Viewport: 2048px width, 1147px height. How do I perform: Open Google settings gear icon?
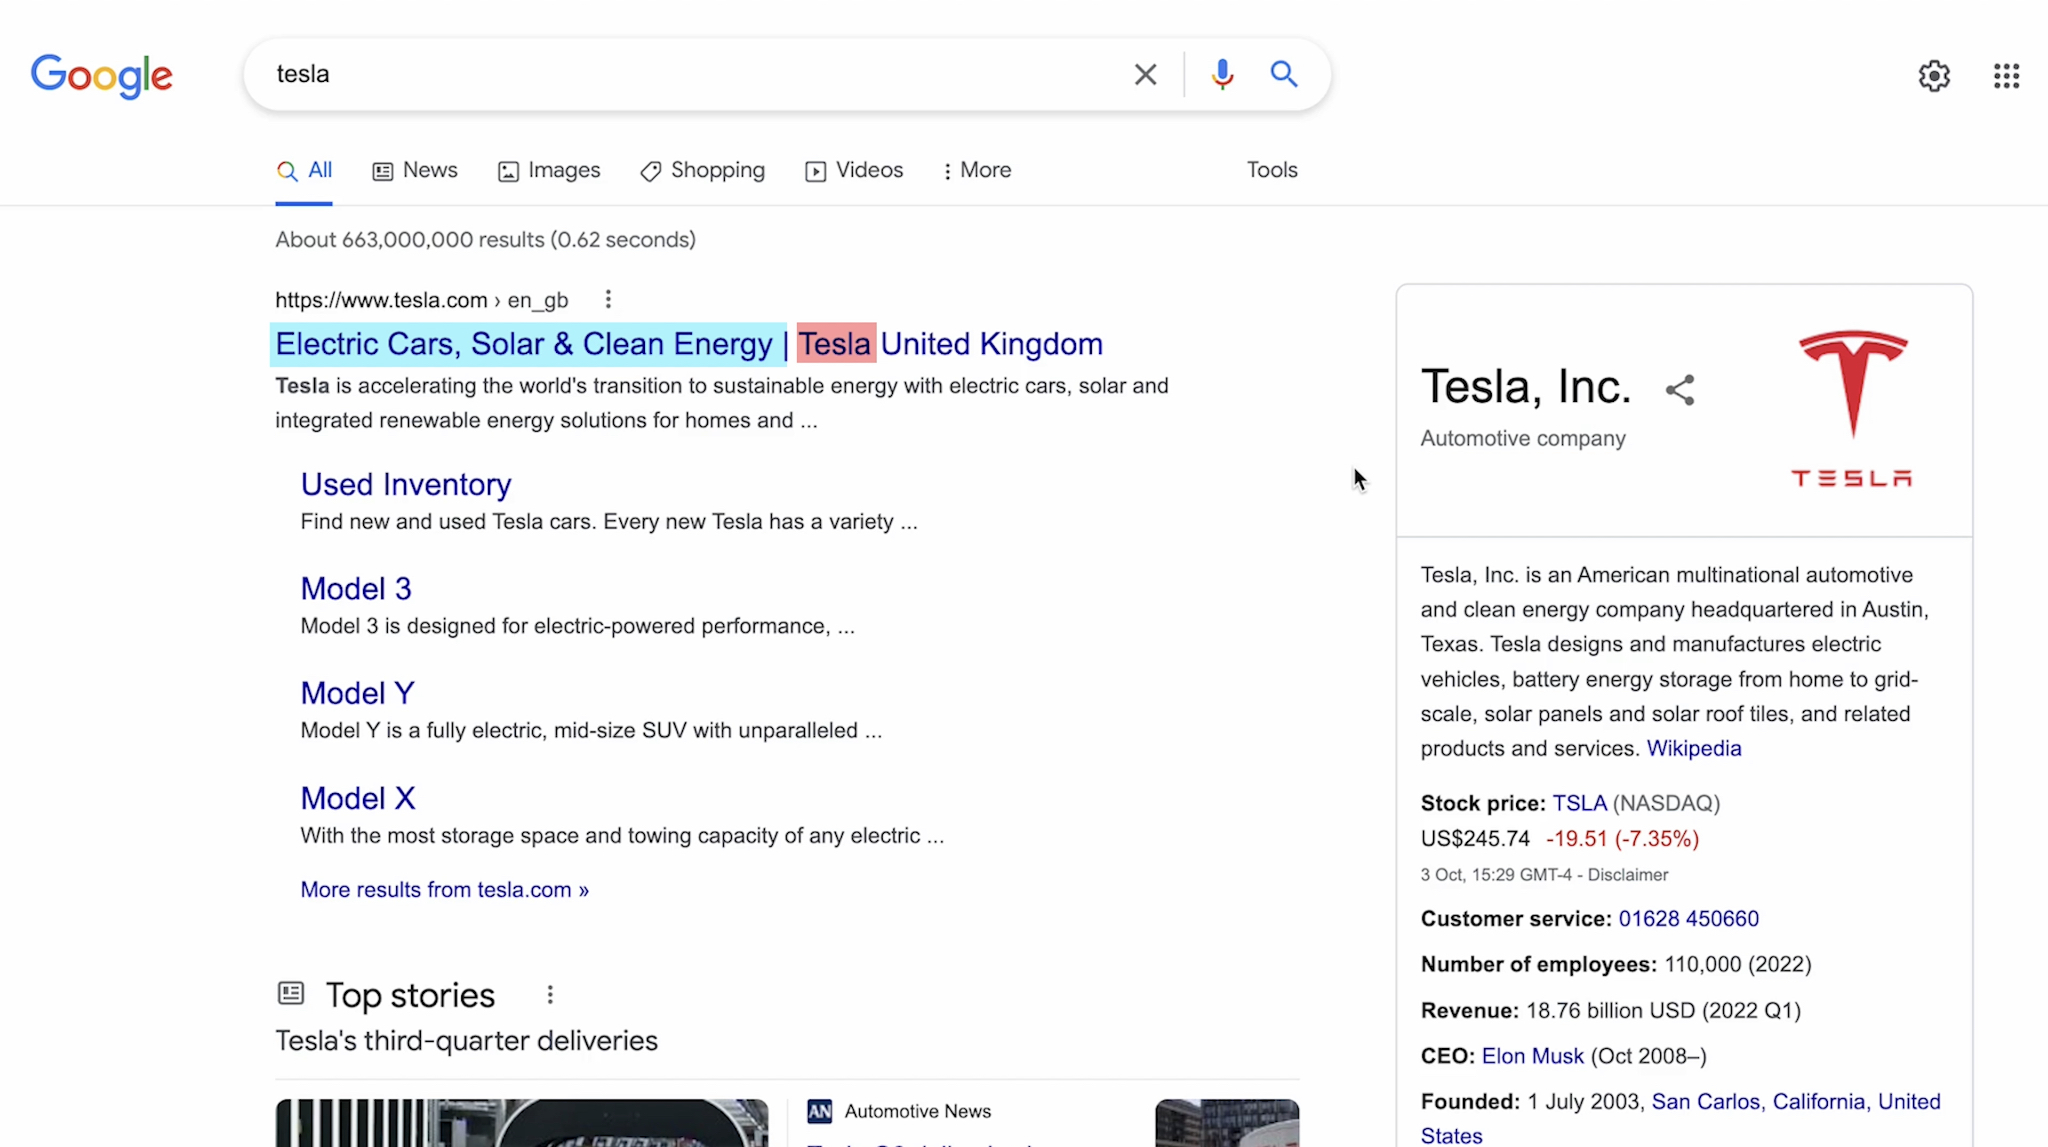[1934, 76]
